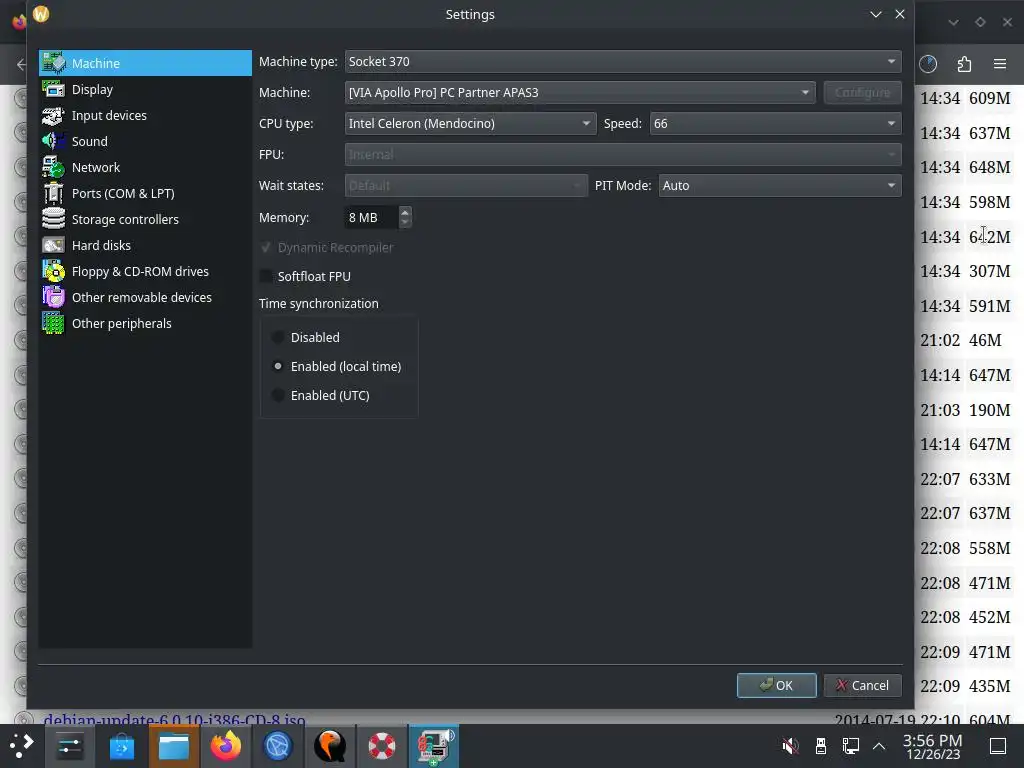Click the Hard disks drive icon
Screen dimensions: 1024x768
[x=54, y=245]
